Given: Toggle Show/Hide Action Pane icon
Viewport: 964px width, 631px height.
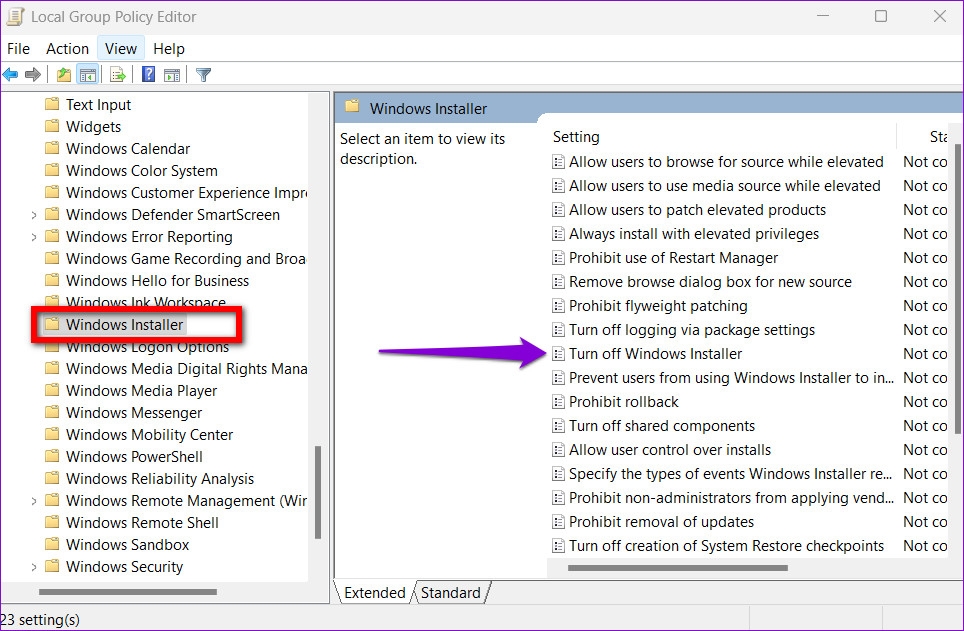Looking at the screenshot, I should pyautogui.click(x=172, y=75).
